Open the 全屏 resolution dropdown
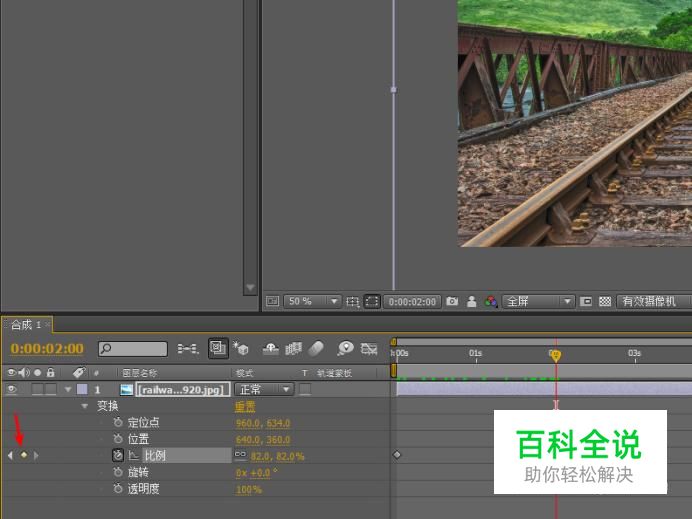 [538, 301]
